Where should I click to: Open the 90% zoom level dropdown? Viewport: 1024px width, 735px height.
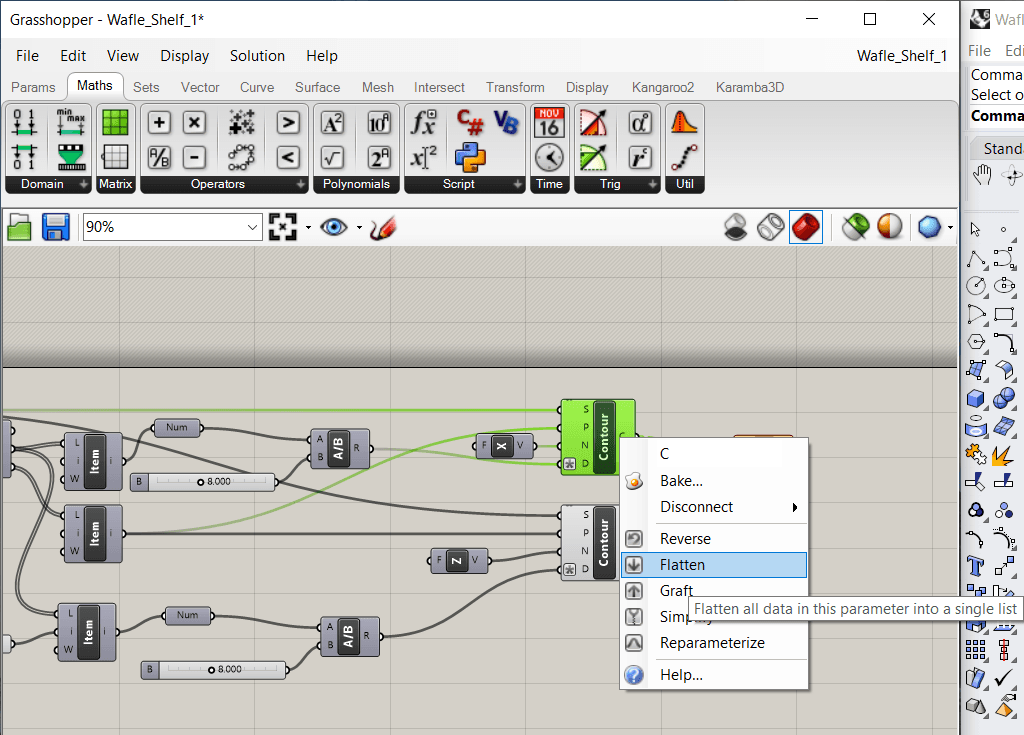point(253,228)
